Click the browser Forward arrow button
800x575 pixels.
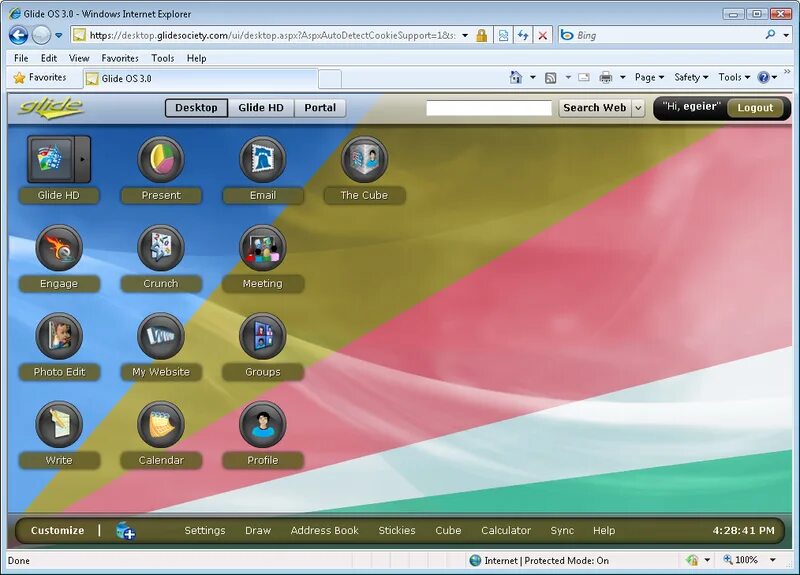pos(41,35)
